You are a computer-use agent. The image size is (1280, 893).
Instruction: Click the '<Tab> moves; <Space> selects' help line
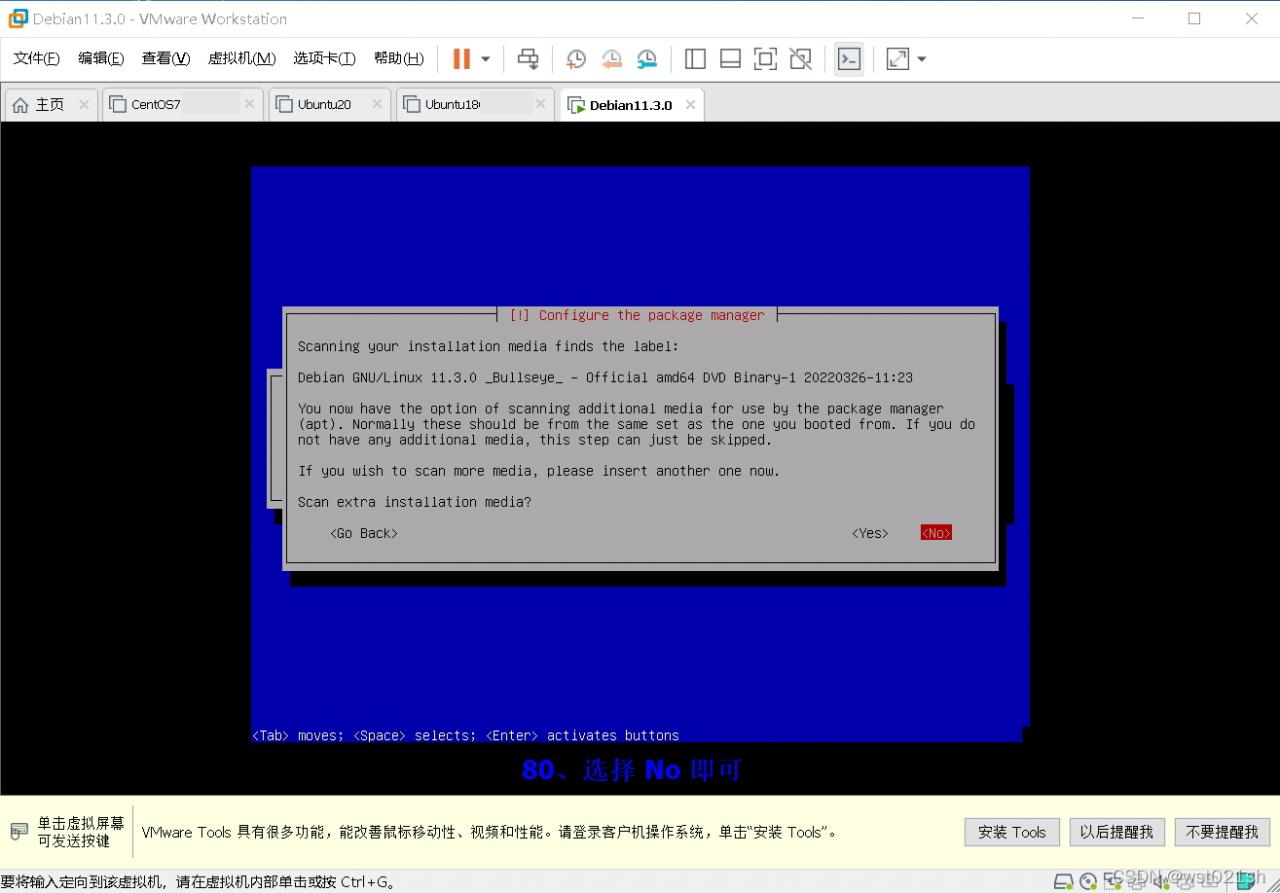(465, 735)
